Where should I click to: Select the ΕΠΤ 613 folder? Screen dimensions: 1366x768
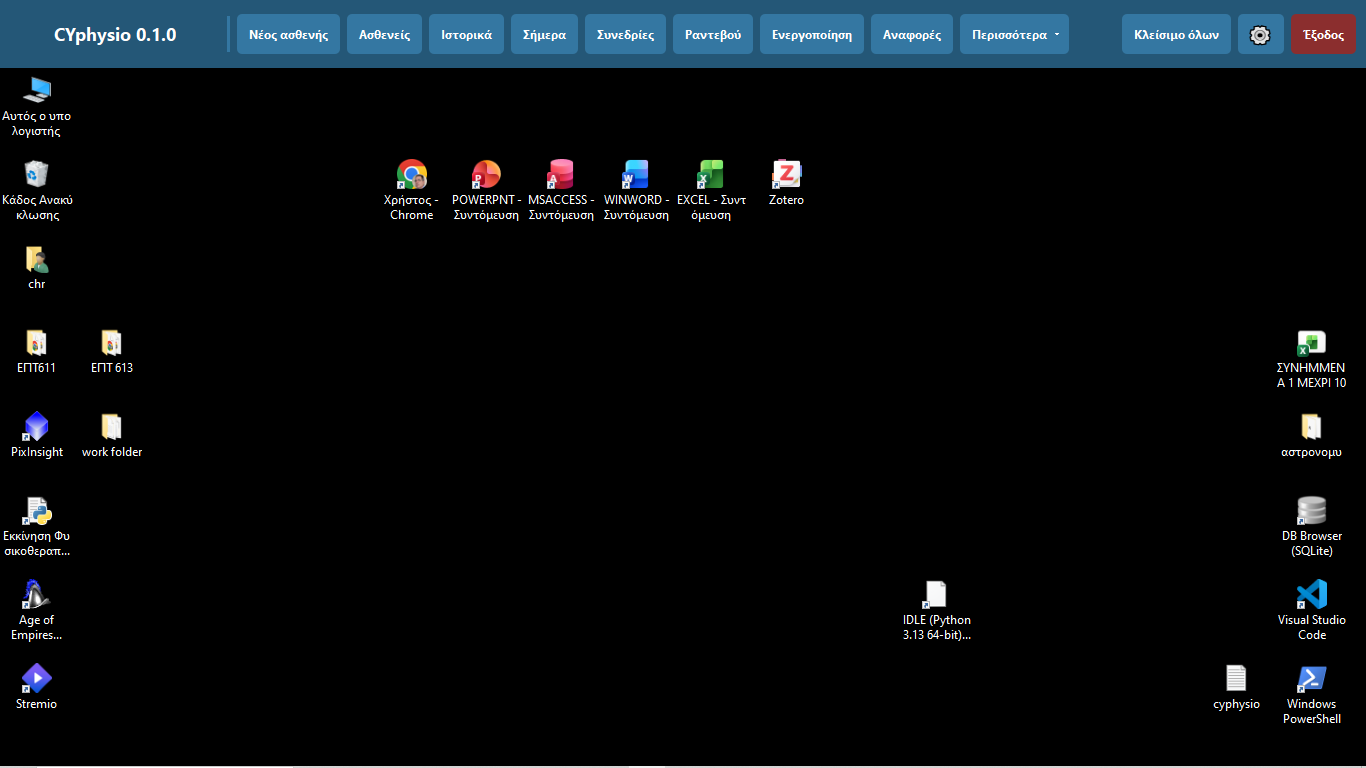[112, 343]
